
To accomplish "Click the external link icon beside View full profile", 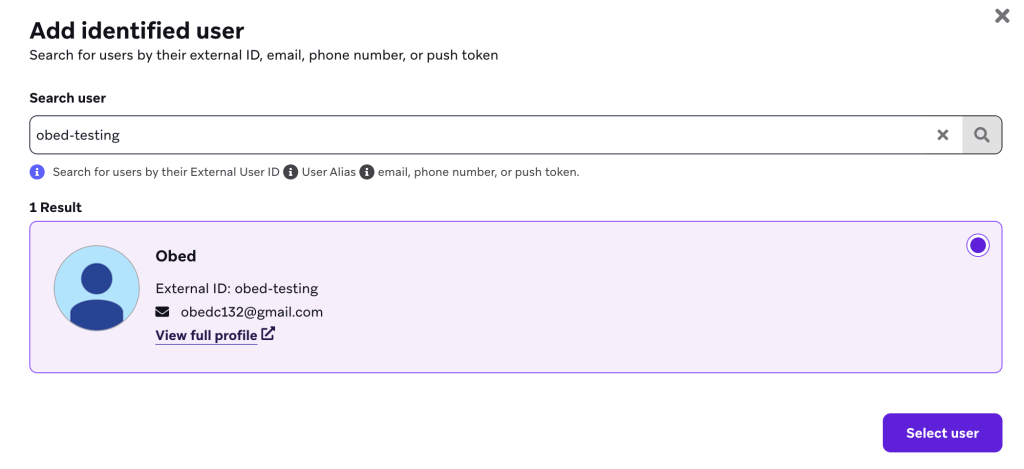I will [x=268, y=335].
